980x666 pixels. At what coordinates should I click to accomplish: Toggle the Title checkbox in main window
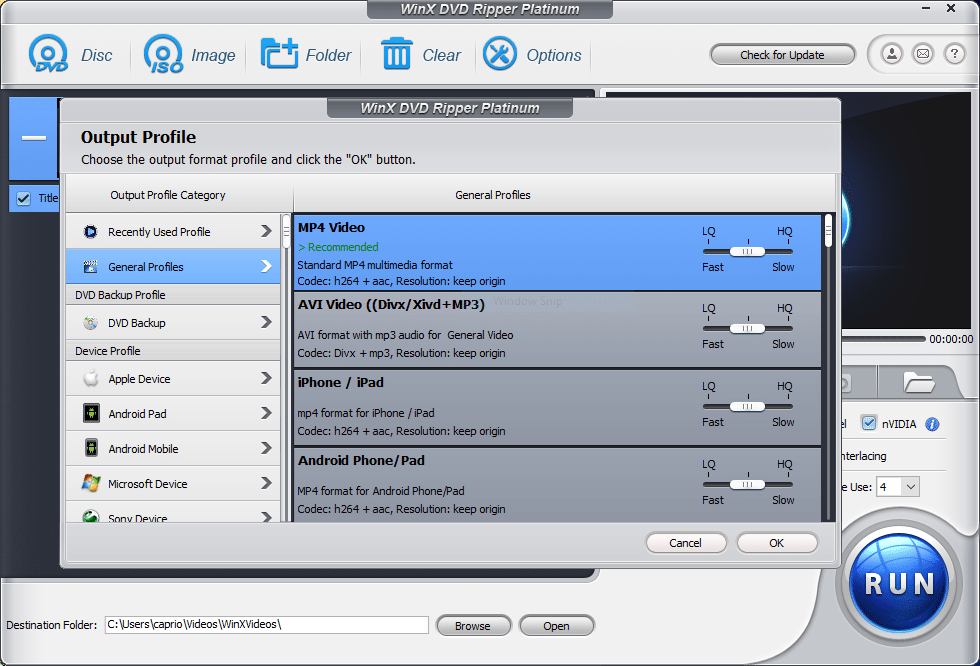click(24, 199)
